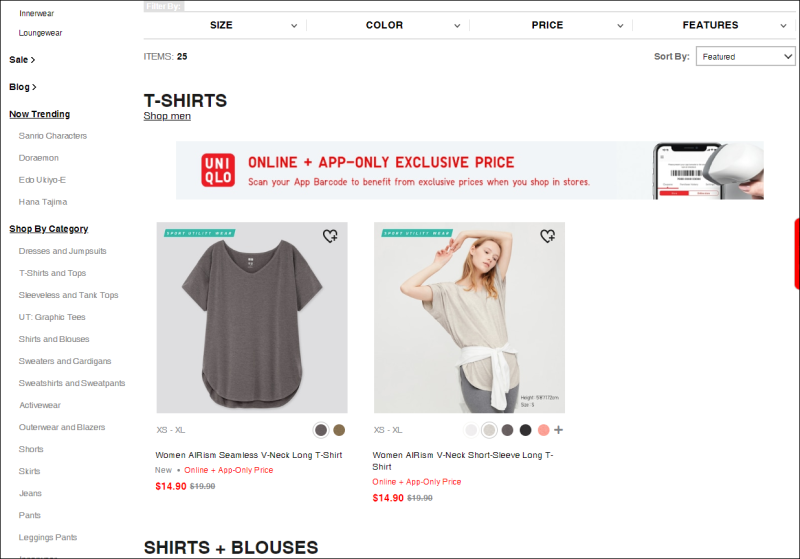Choose black swatch on Short-Sleeve Long T-Shirt
The image size is (800, 559).
tap(526, 430)
